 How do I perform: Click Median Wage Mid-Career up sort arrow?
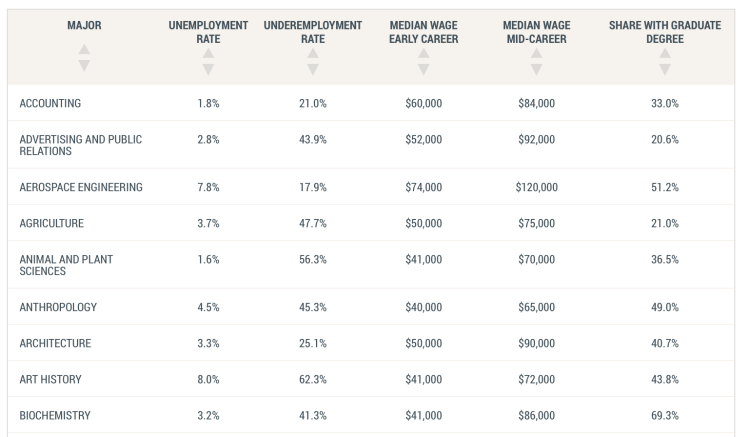click(537, 54)
